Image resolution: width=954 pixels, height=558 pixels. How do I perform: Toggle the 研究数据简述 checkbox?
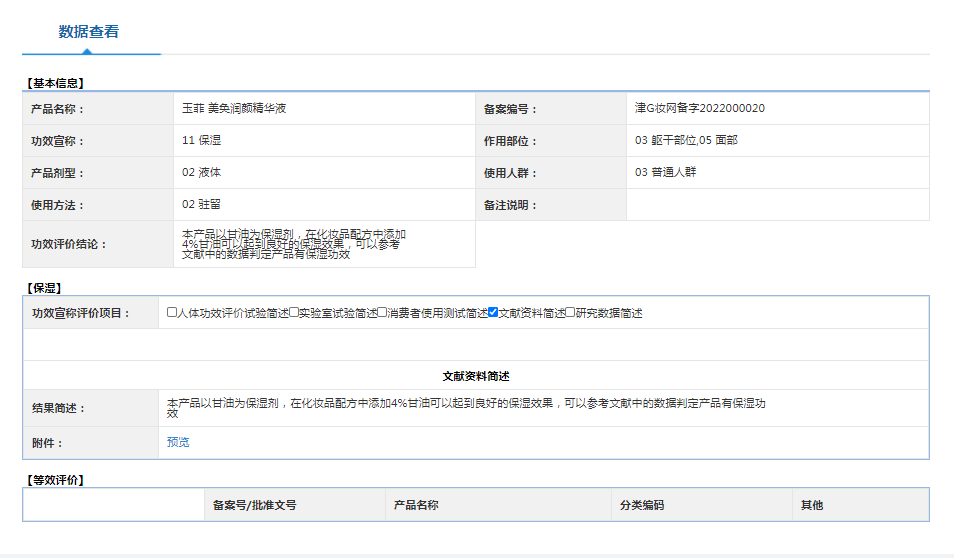click(x=571, y=313)
